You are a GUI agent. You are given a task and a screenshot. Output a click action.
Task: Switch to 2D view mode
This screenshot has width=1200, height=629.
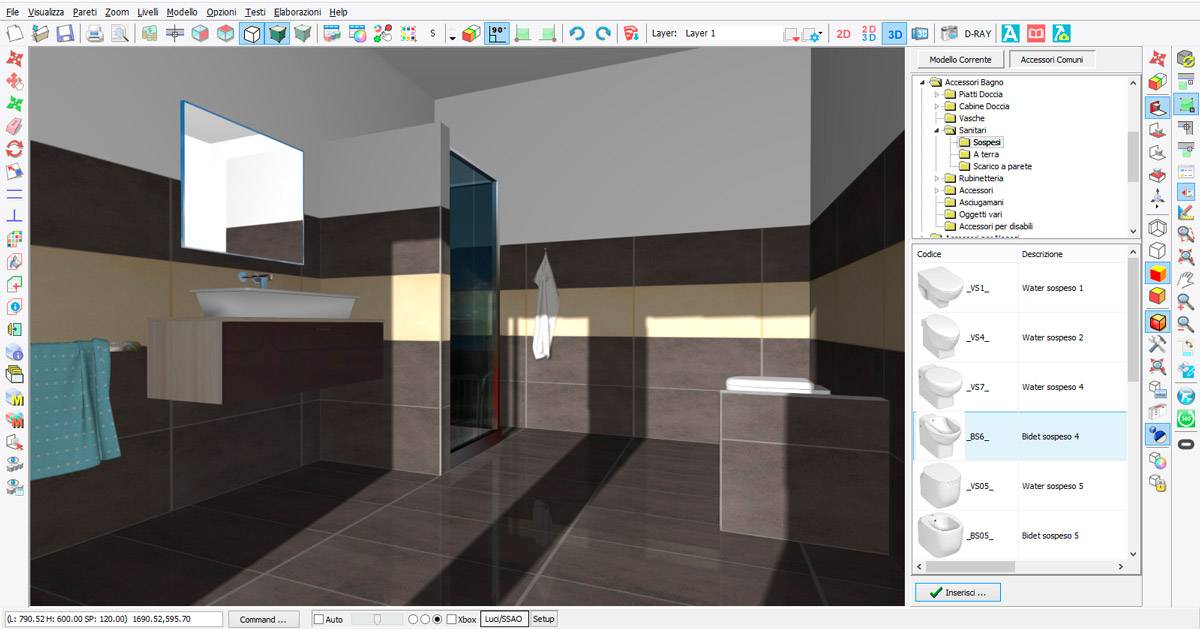(844, 33)
